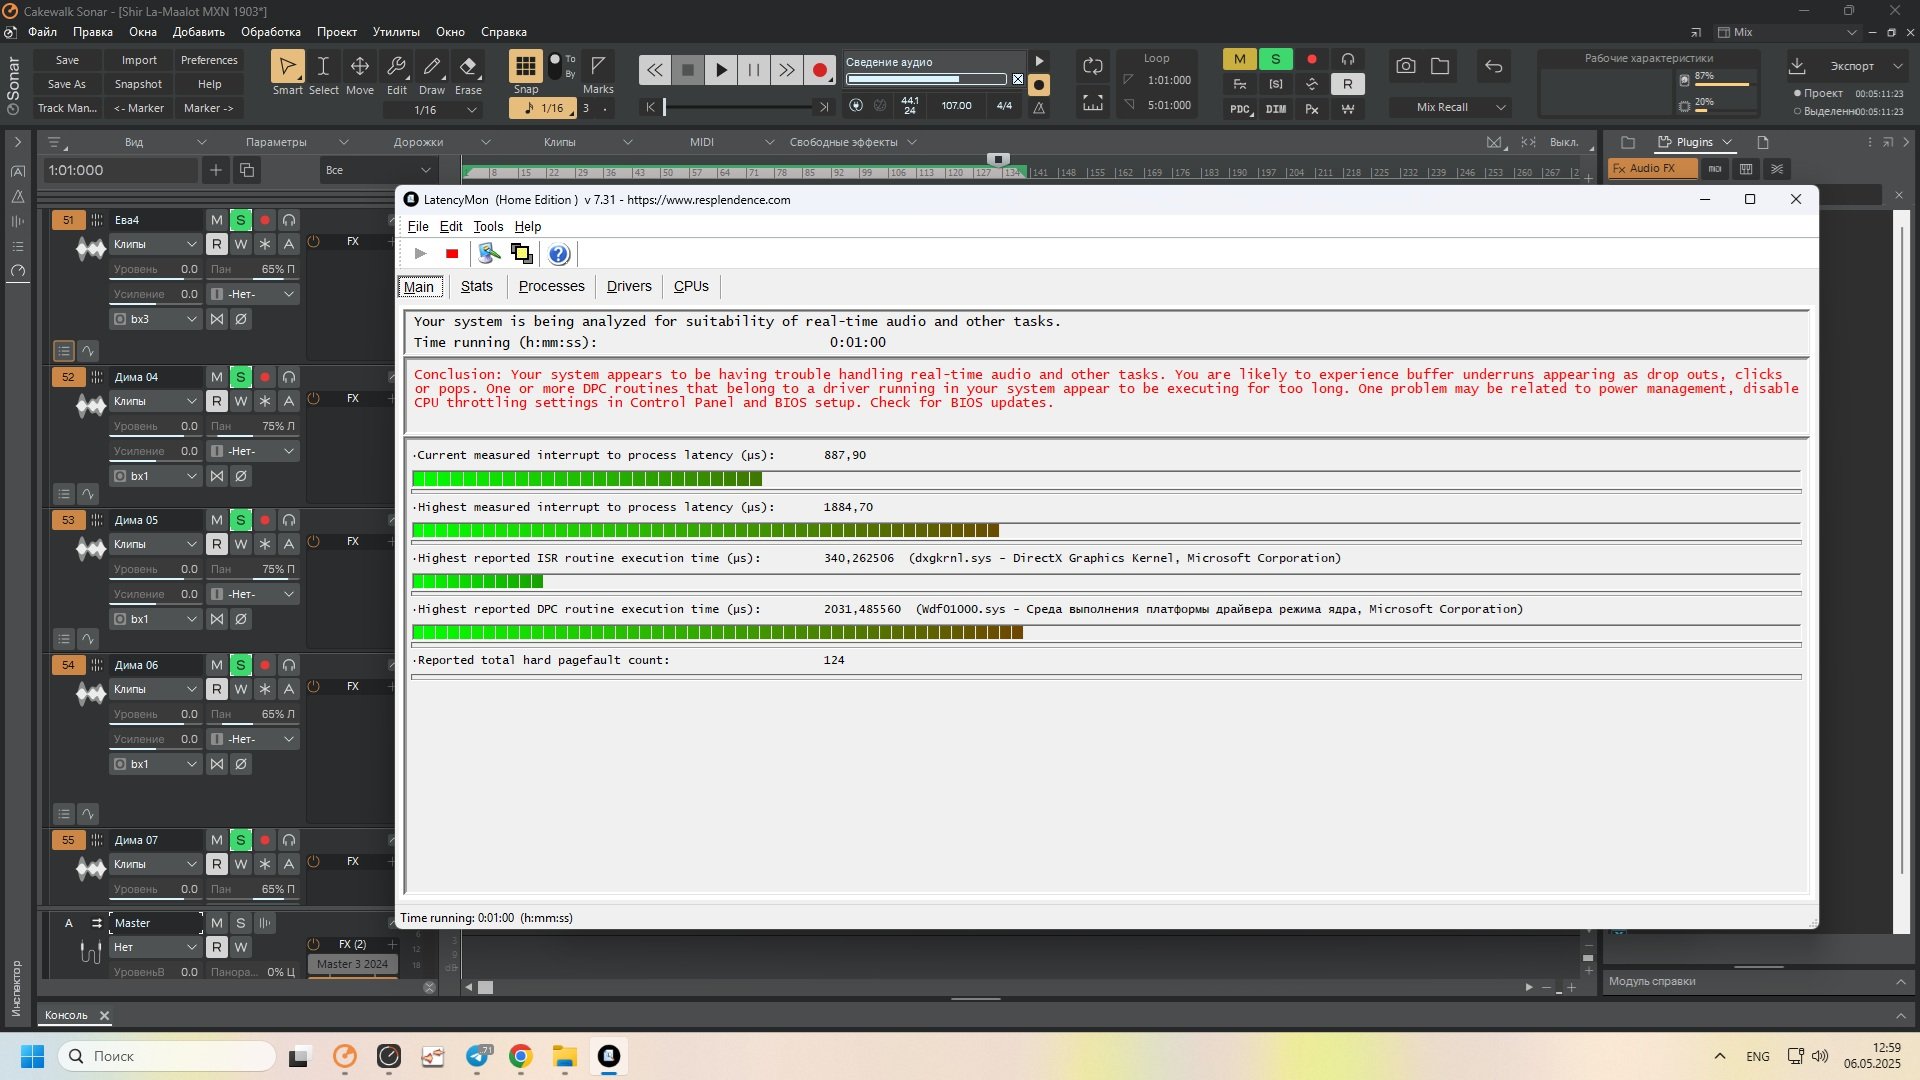This screenshot has width=1920, height=1080.
Task: Toggle the Loop on/off icon
Action: pos(1092,67)
